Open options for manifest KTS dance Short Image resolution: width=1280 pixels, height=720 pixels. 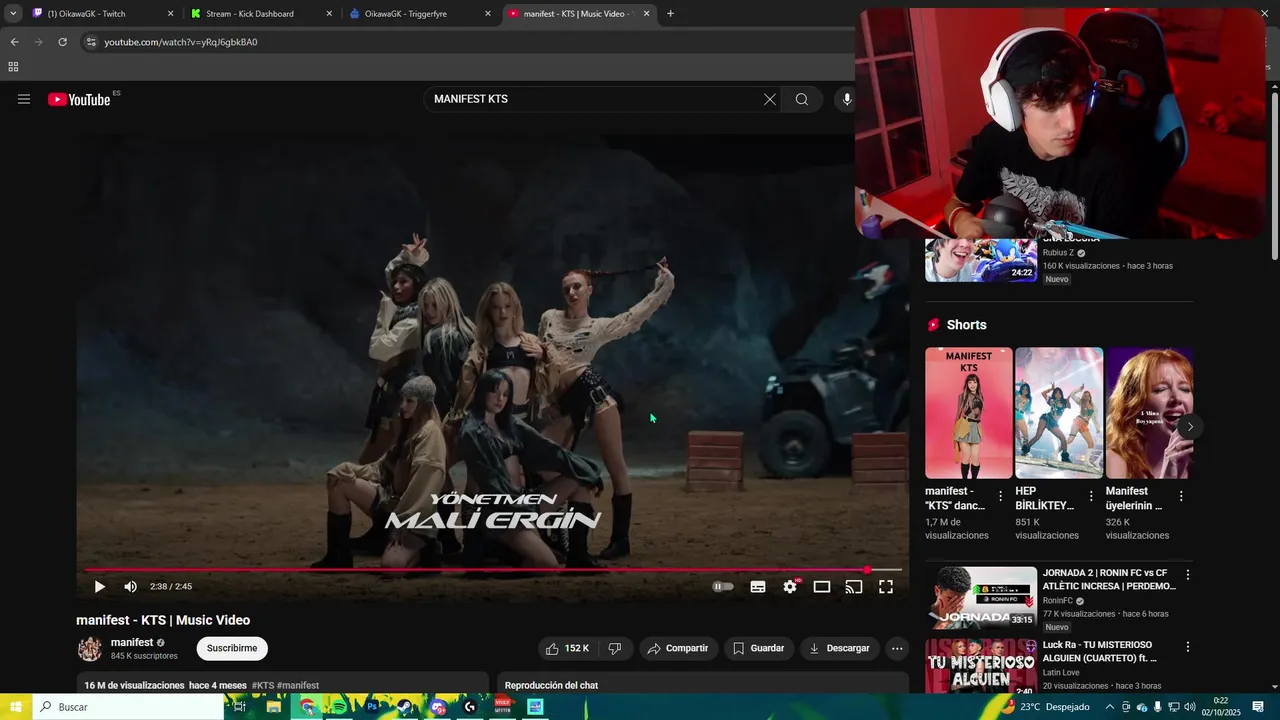pos(1000,496)
